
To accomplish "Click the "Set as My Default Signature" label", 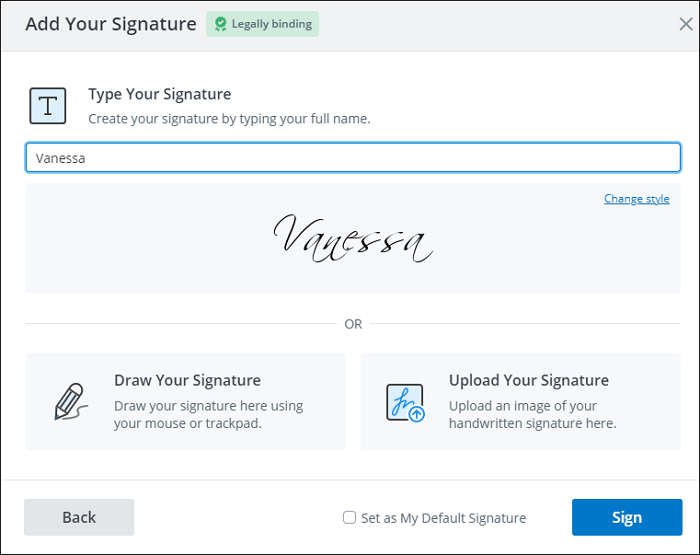I will click(443, 518).
